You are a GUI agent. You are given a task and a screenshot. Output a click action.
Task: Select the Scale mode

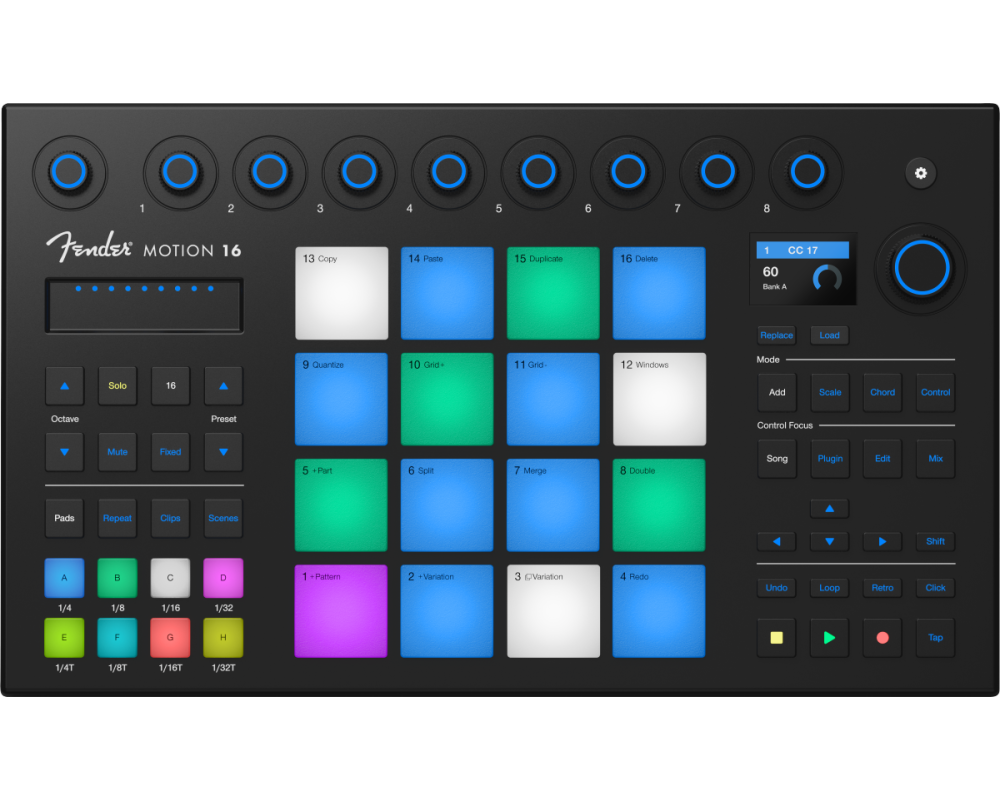coord(829,392)
